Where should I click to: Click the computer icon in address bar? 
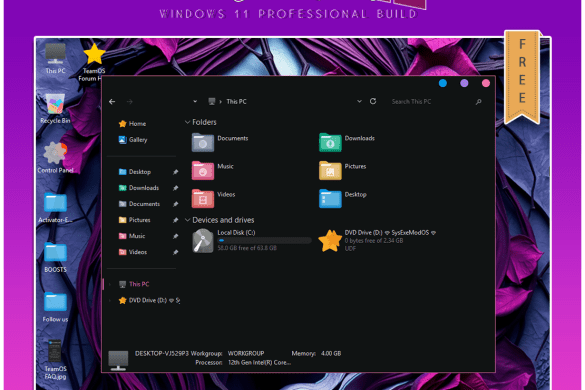(x=212, y=102)
